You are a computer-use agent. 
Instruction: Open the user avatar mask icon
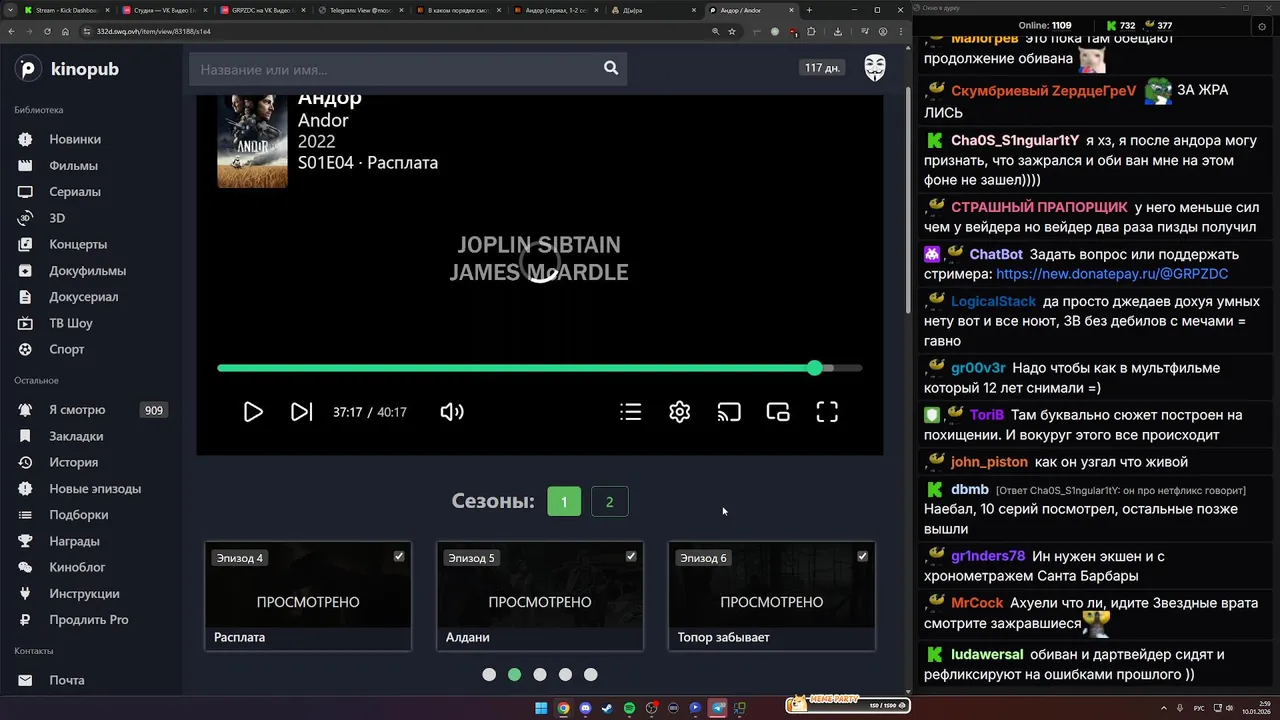coord(875,68)
